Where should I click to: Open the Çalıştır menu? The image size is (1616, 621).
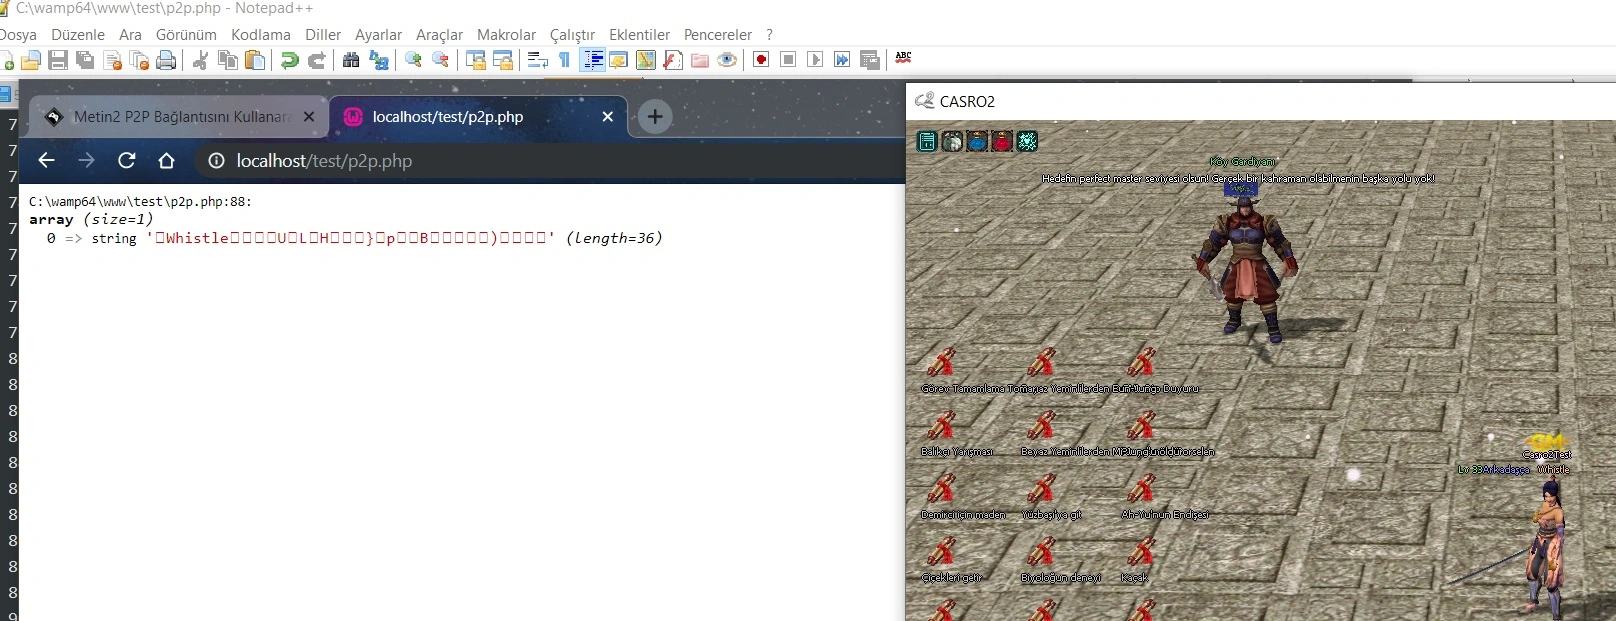[x=572, y=34]
